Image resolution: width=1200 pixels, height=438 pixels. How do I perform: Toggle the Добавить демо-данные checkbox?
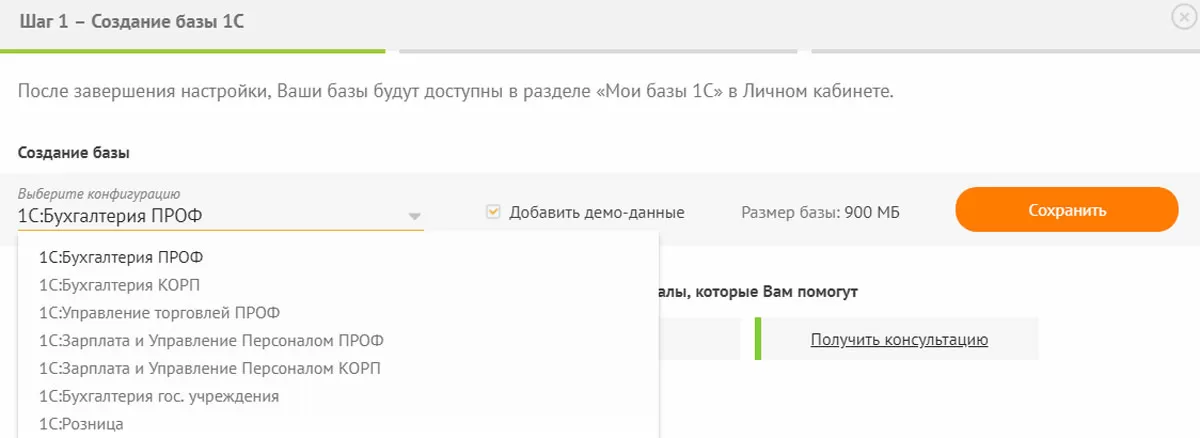493,212
